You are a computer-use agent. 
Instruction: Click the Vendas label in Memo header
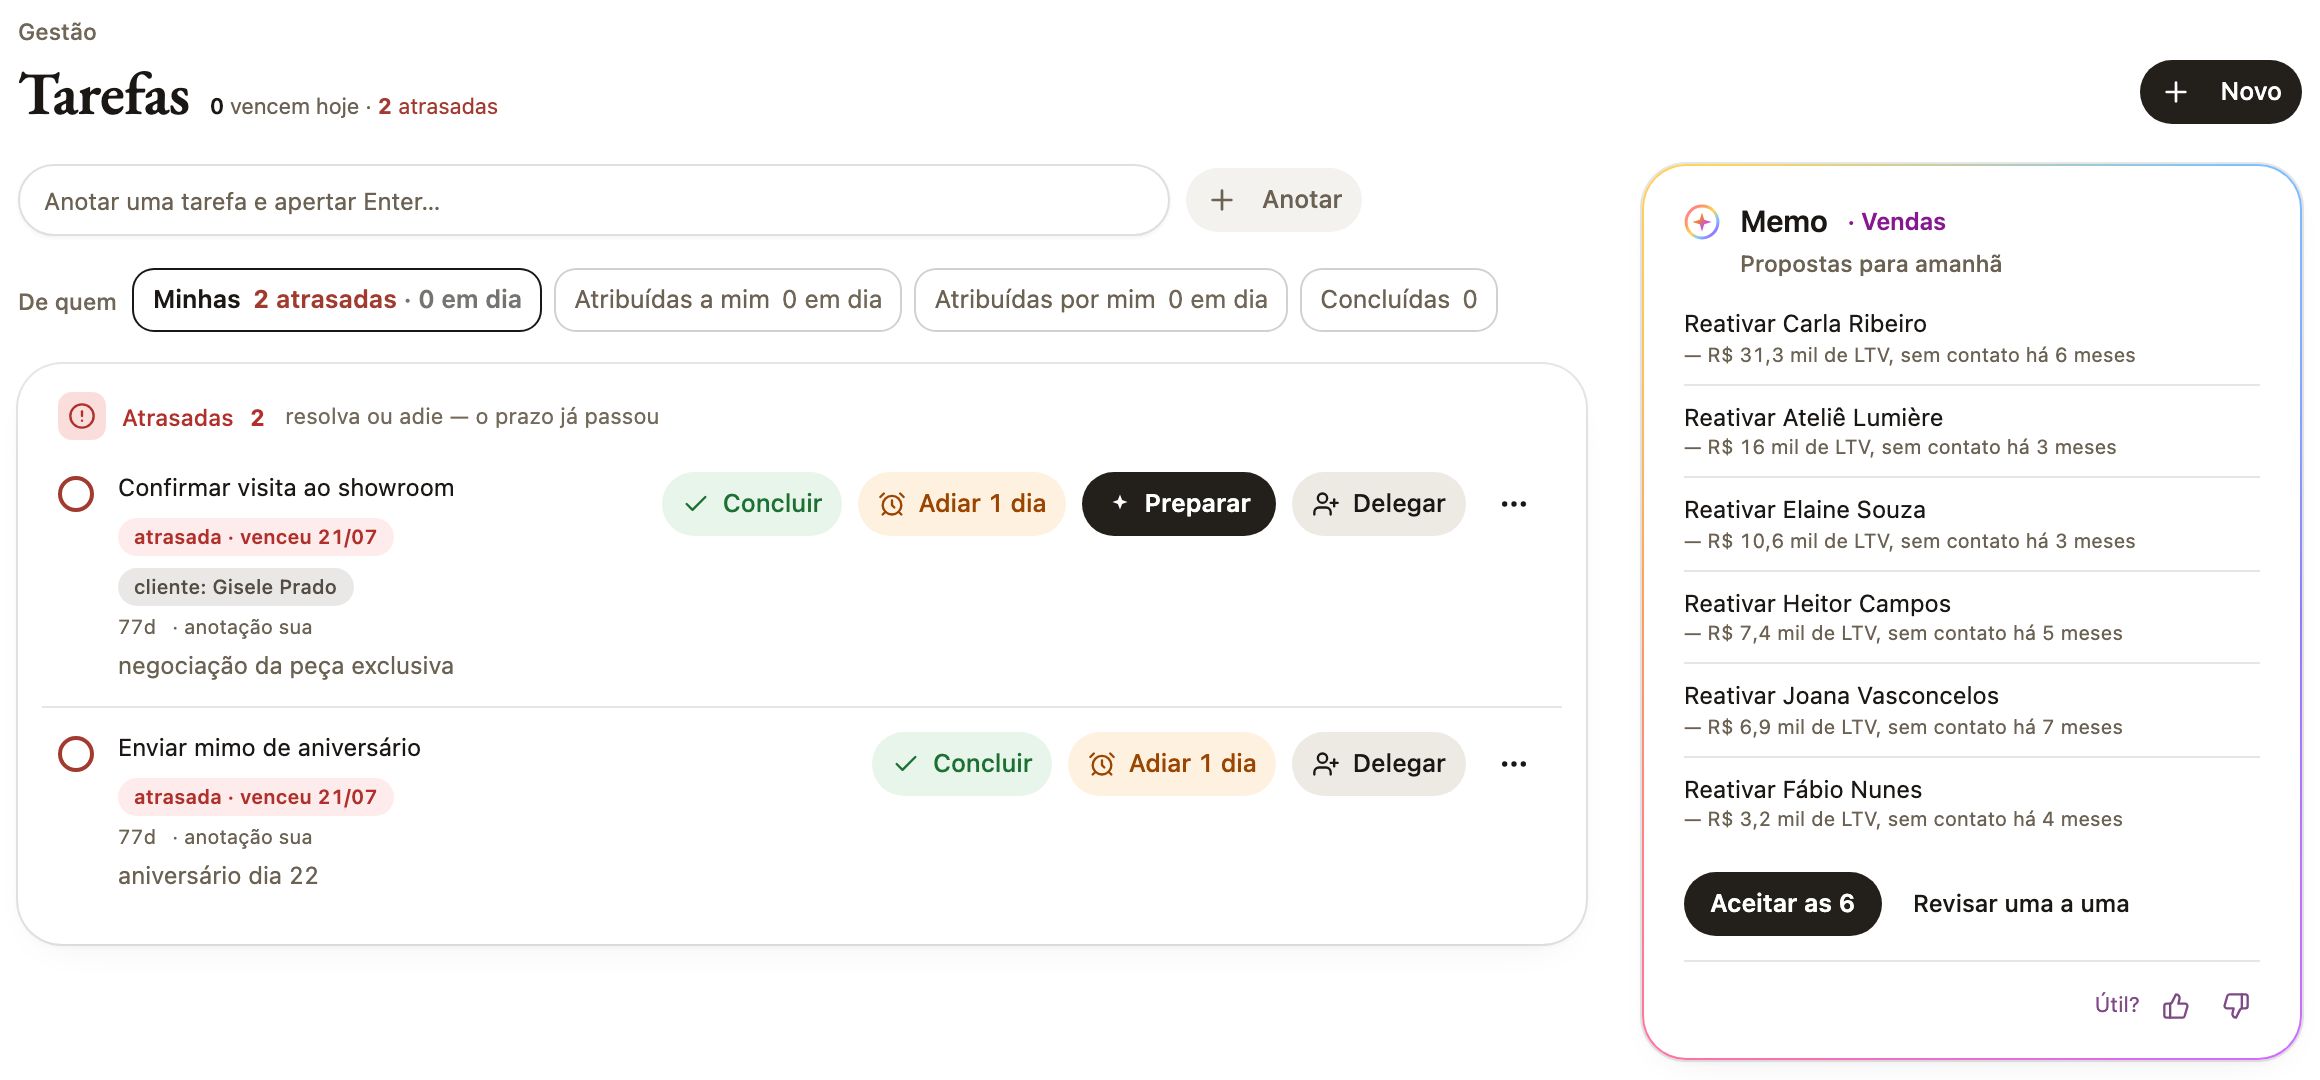pyautogui.click(x=1903, y=222)
